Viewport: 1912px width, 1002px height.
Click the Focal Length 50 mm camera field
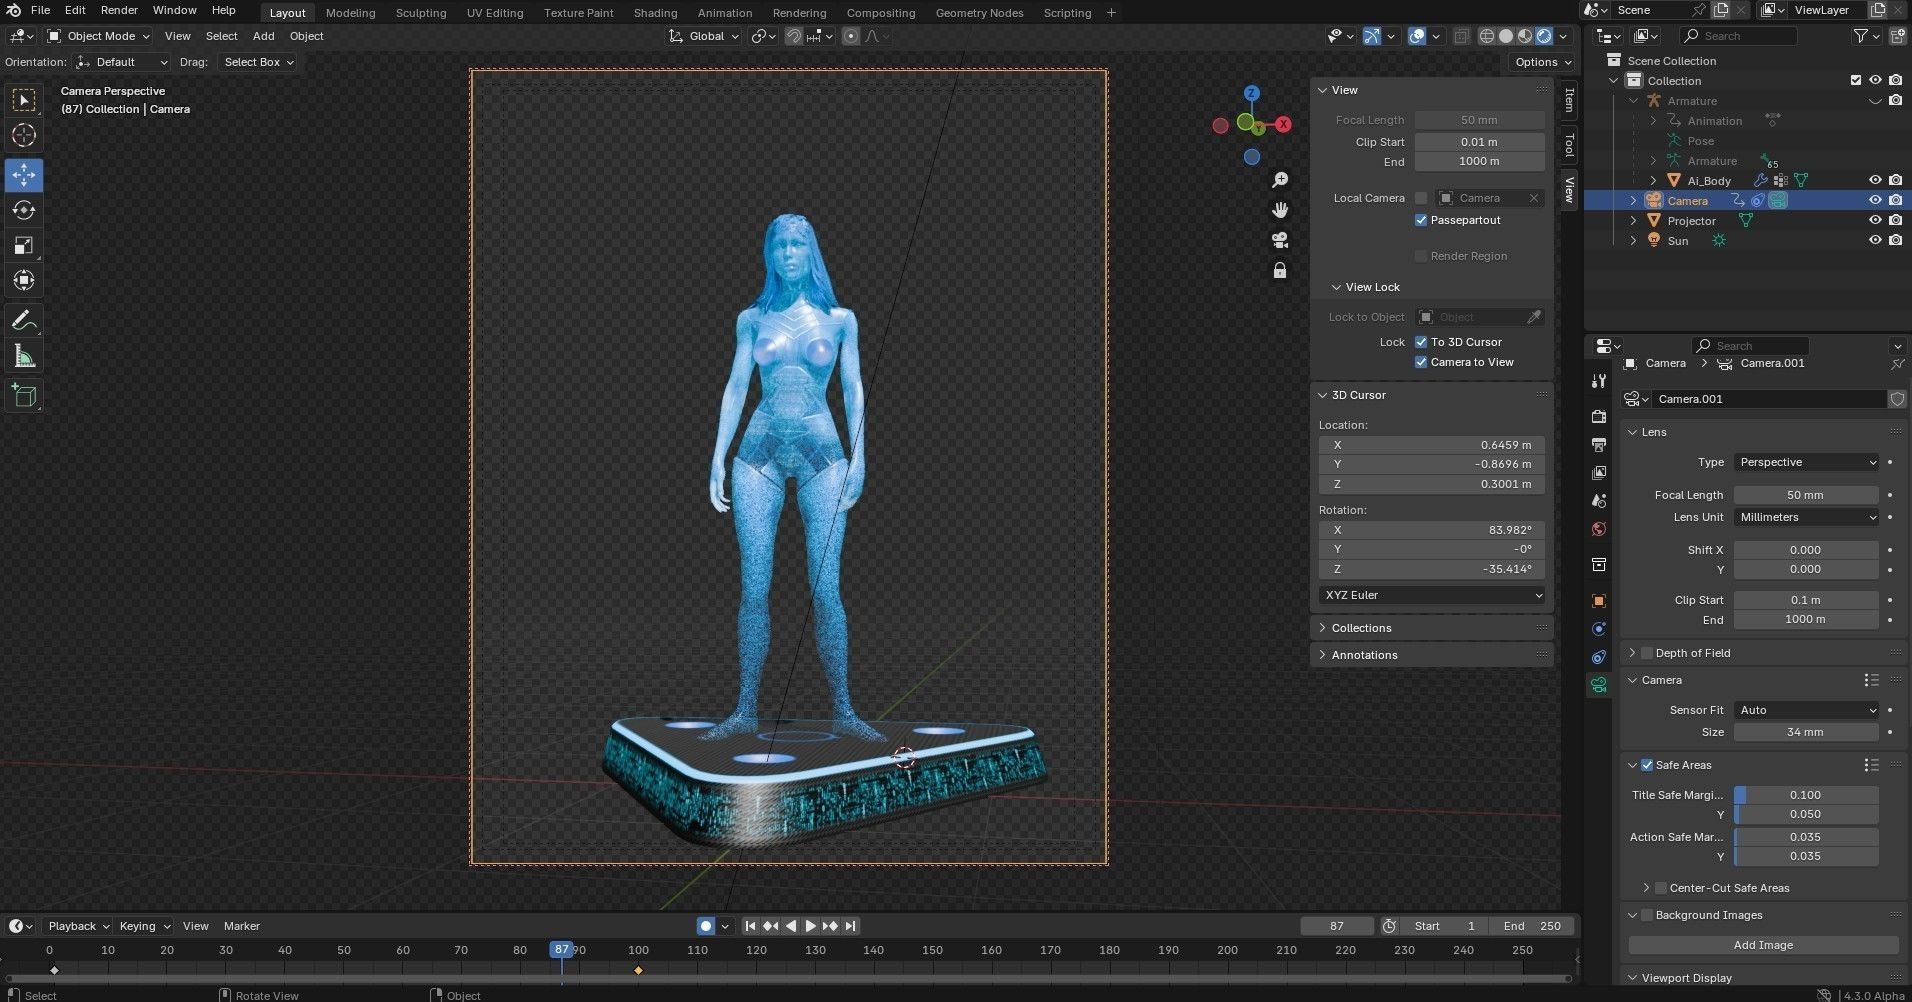click(x=1806, y=495)
